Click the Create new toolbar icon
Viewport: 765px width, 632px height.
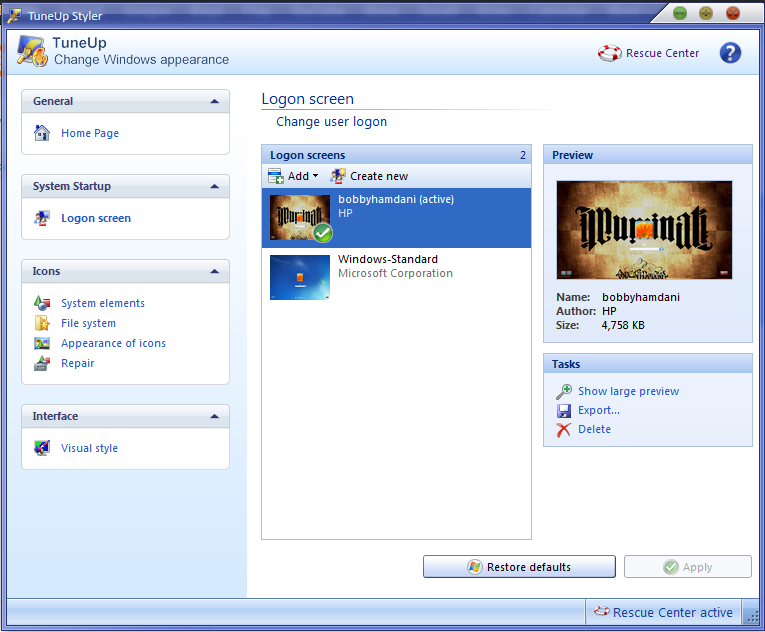coord(338,176)
